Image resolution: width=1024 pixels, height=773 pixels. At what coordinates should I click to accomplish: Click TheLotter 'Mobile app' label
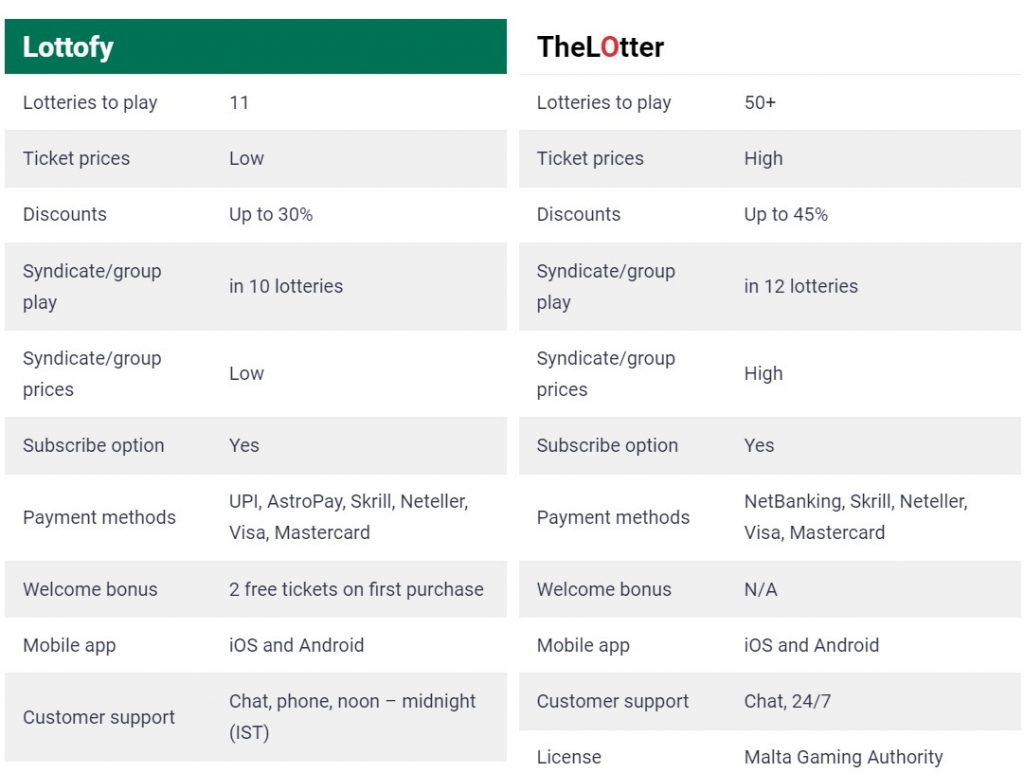583,646
